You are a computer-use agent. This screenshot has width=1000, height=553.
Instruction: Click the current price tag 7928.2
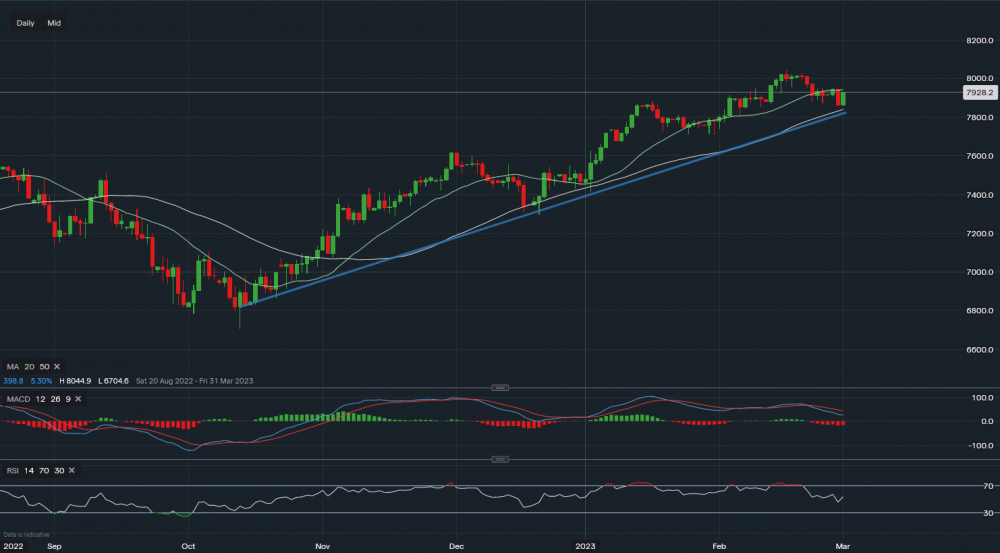(x=976, y=93)
